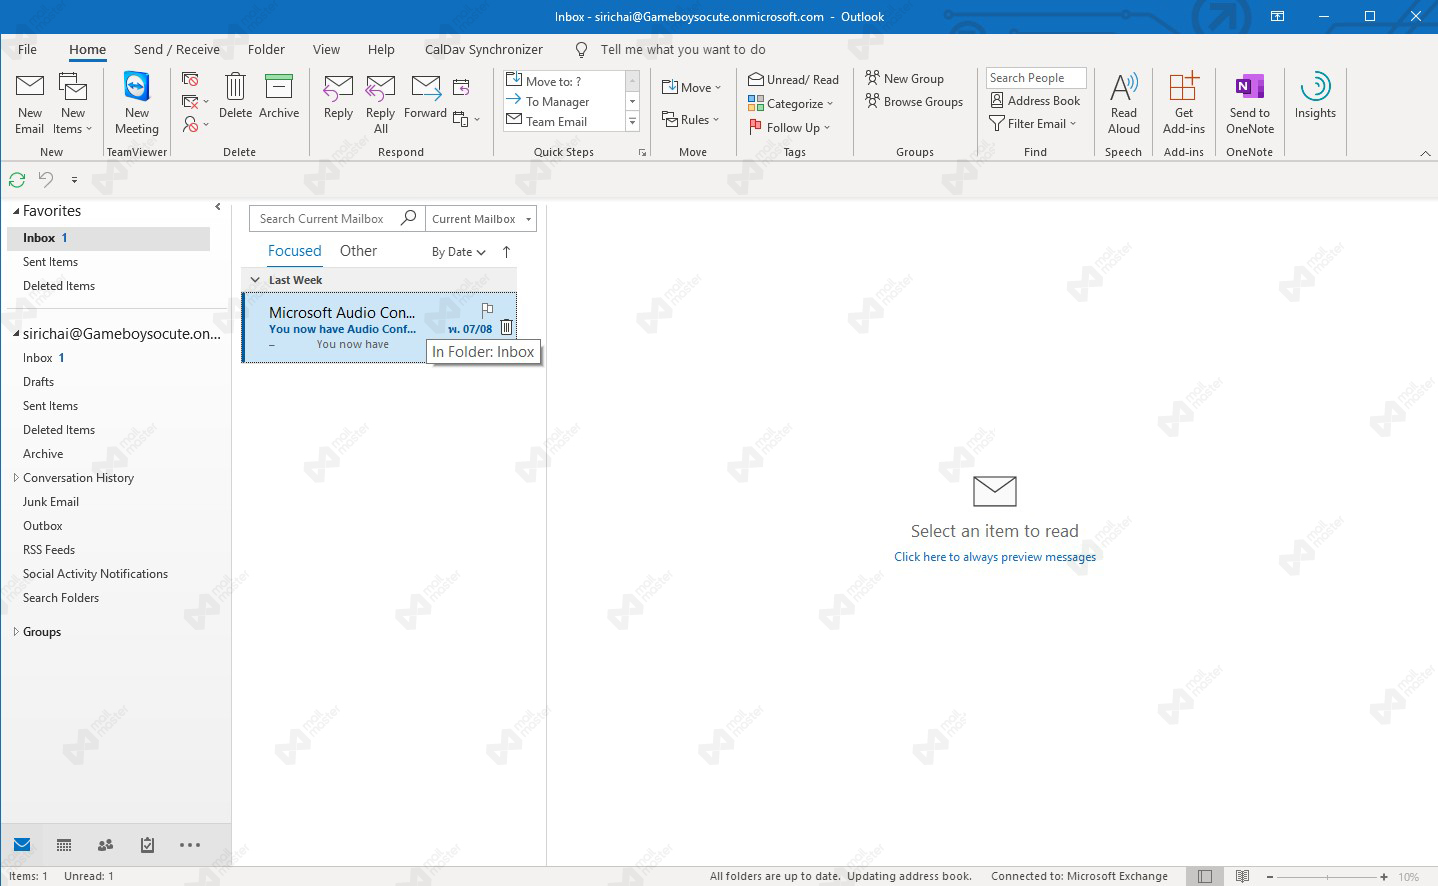Click the Address Book button

tap(1035, 100)
